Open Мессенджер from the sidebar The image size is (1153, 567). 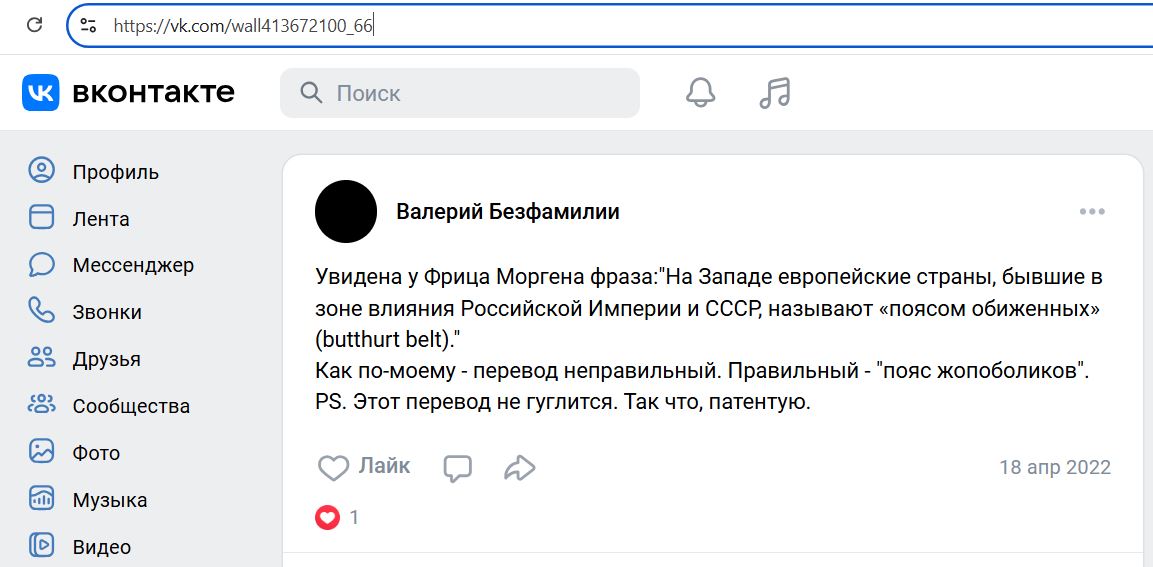111,265
